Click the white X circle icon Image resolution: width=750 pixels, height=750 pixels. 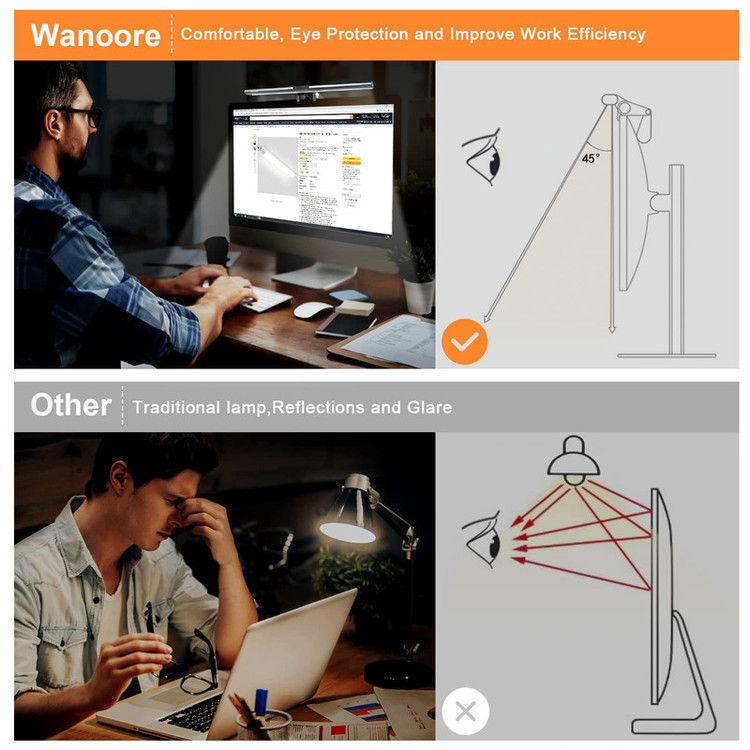(x=465, y=711)
